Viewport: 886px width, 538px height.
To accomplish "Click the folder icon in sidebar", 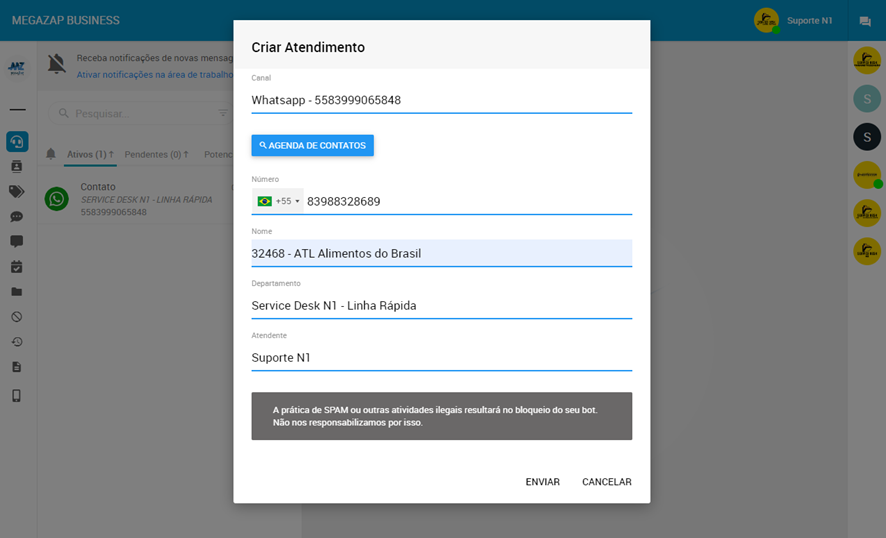I will coord(17,292).
